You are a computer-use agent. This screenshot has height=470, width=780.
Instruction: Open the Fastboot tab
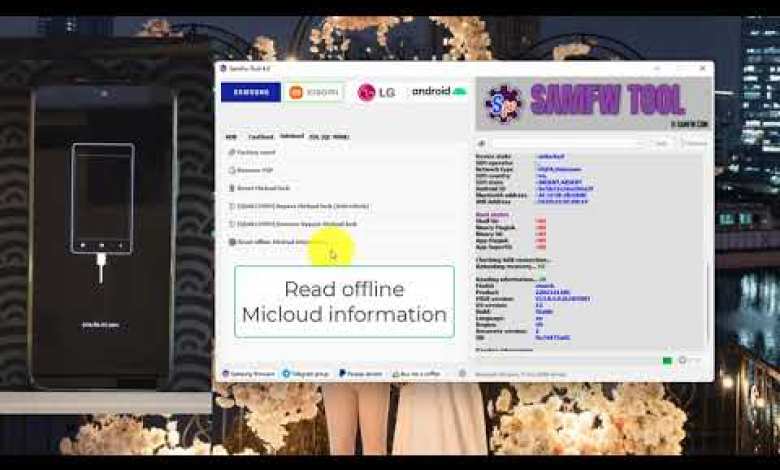(261, 137)
